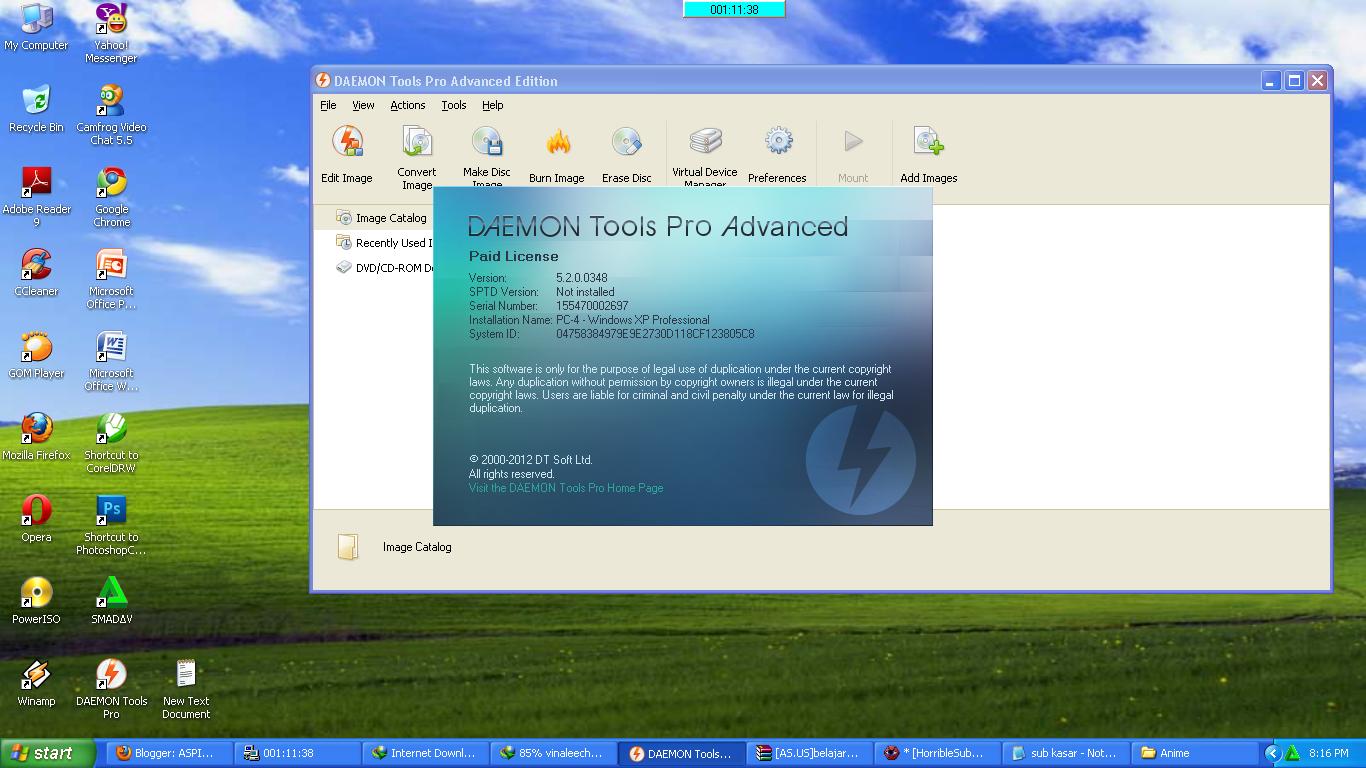Click the Add Images icon
This screenshot has width=1366, height=768.
click(x=928, y=152)
